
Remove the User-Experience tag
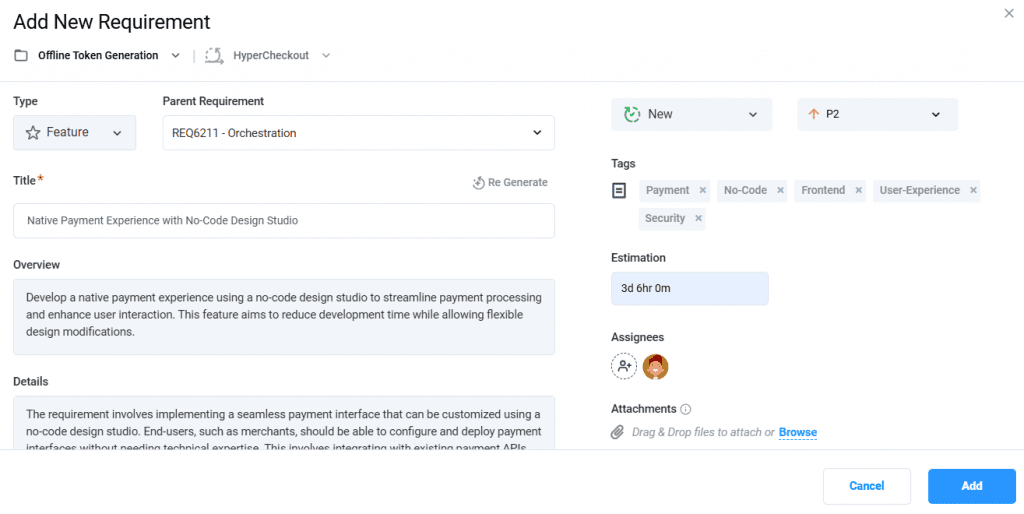(x=973, y=190)
